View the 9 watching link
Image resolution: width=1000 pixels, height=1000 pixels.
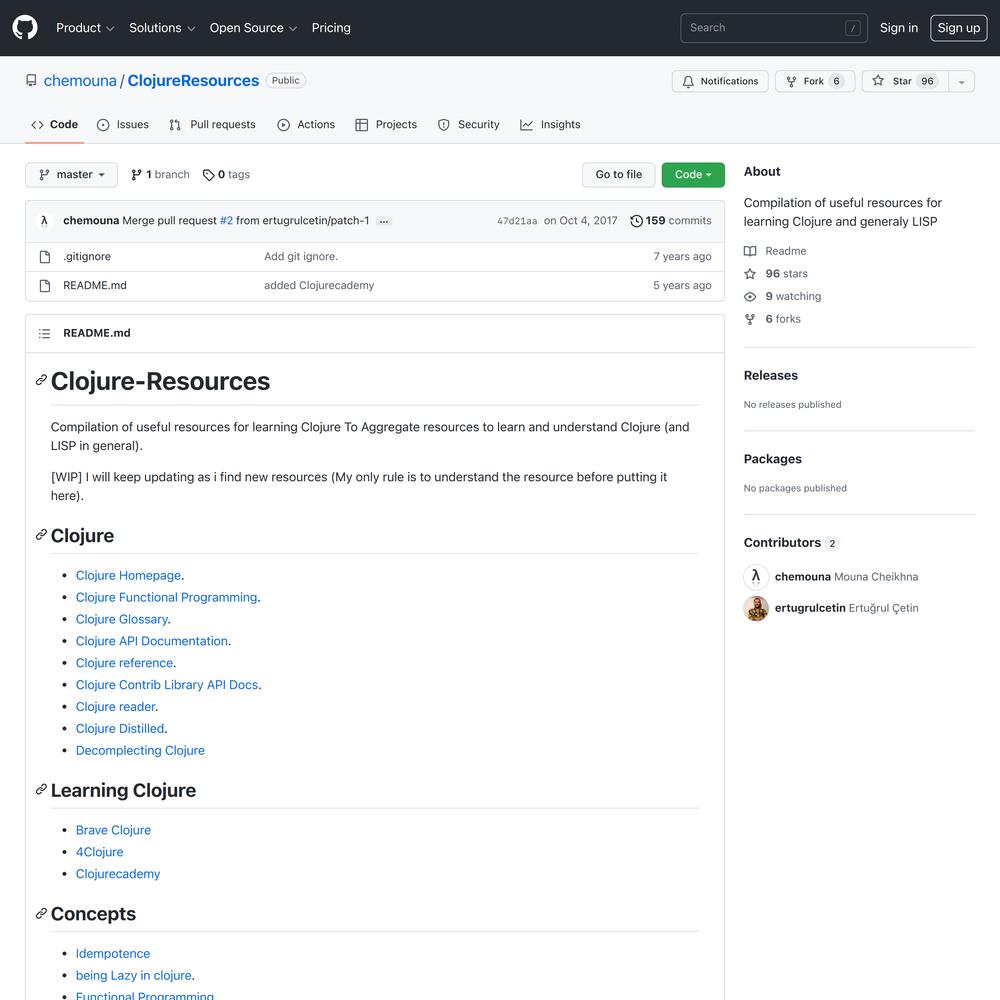(783, 297)
